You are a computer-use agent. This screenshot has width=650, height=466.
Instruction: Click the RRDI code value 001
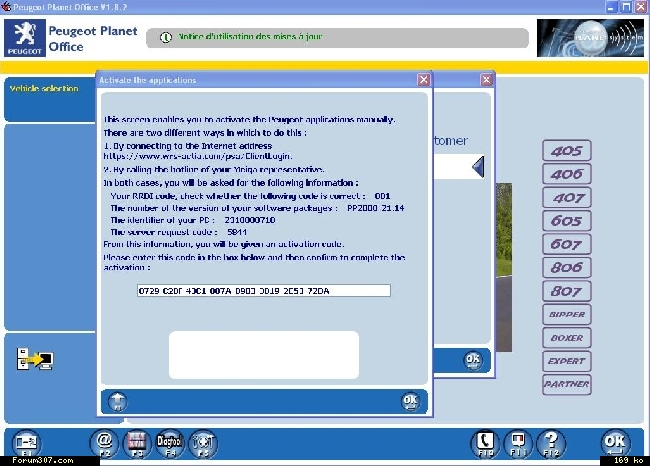click(x=382, y=196)
